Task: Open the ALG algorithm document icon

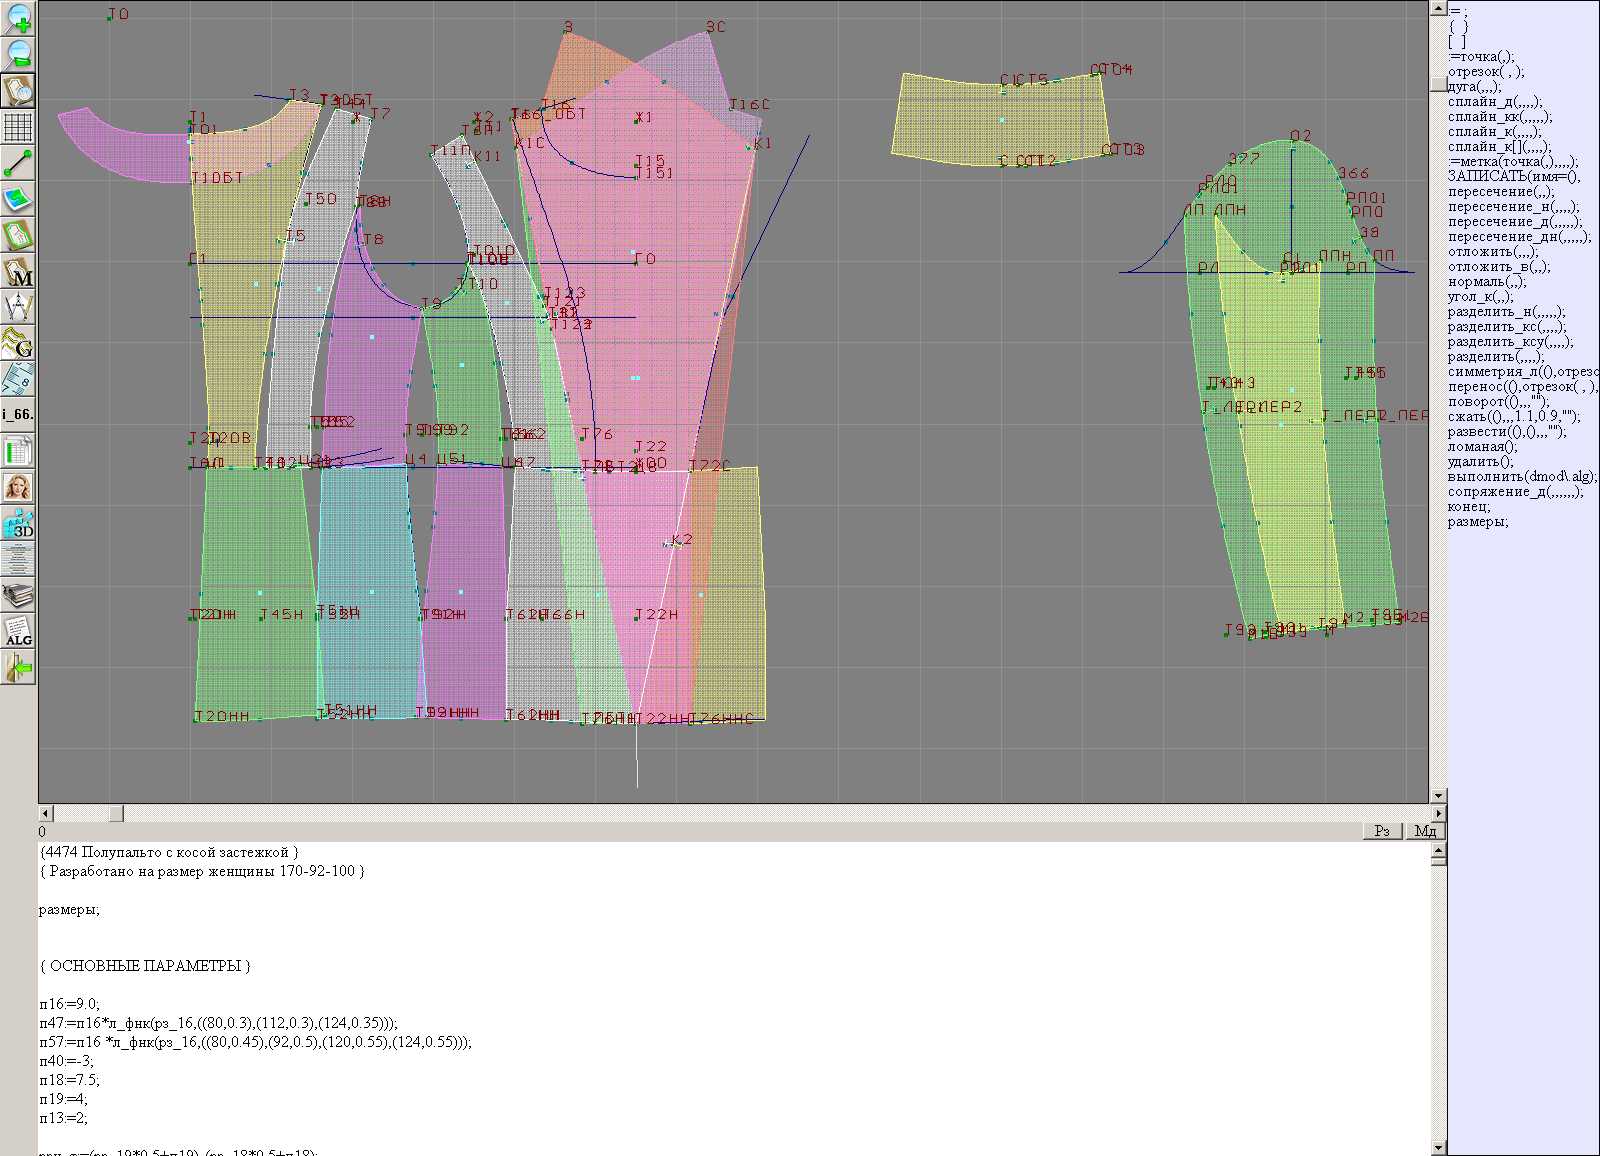Action: [18, 632]
